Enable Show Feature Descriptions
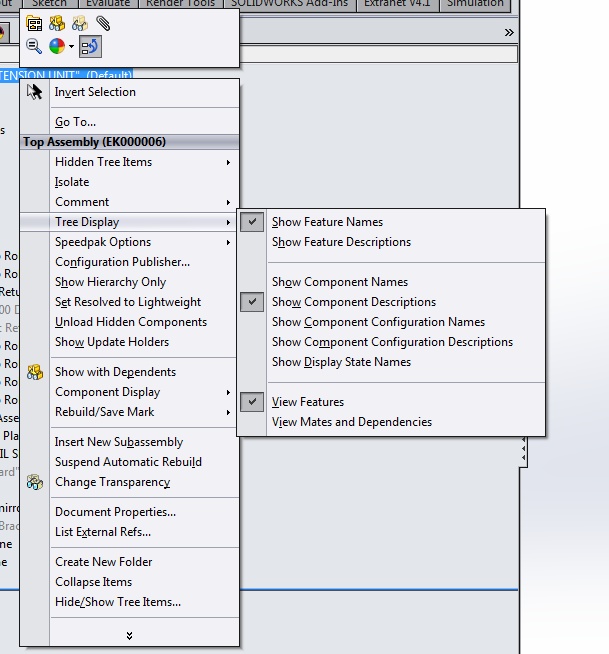This screenshot has height=654, width=609. tap(391, 242)
